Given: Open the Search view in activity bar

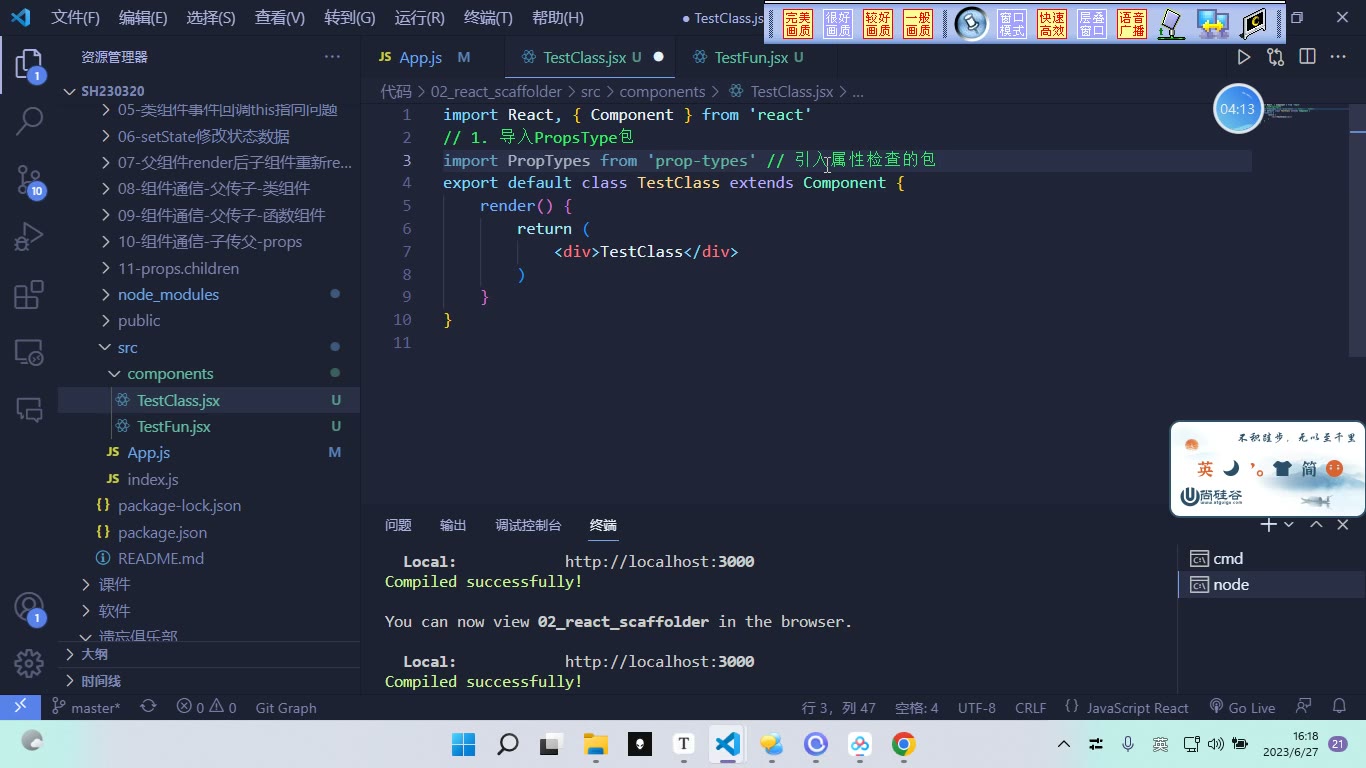Looking at the screenshot, I should pos(29,122).
